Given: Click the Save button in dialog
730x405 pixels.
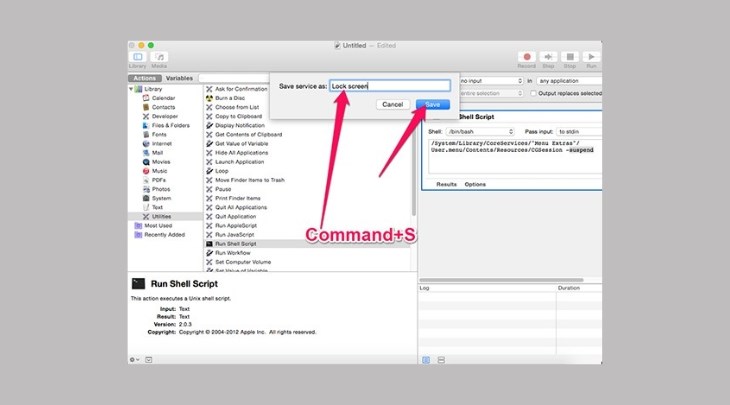Looking at the screenshot, I should click(x=433, y=104).
